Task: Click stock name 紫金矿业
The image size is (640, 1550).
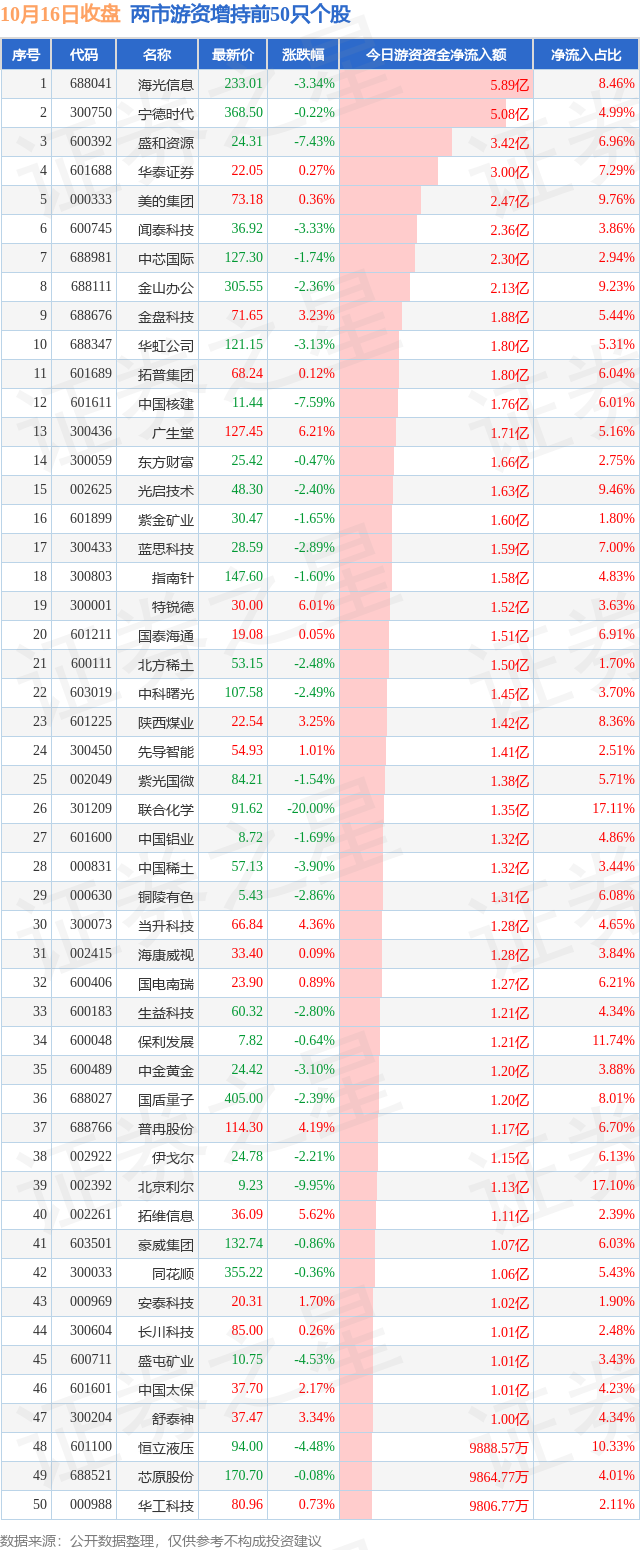Action: point(166,519)
